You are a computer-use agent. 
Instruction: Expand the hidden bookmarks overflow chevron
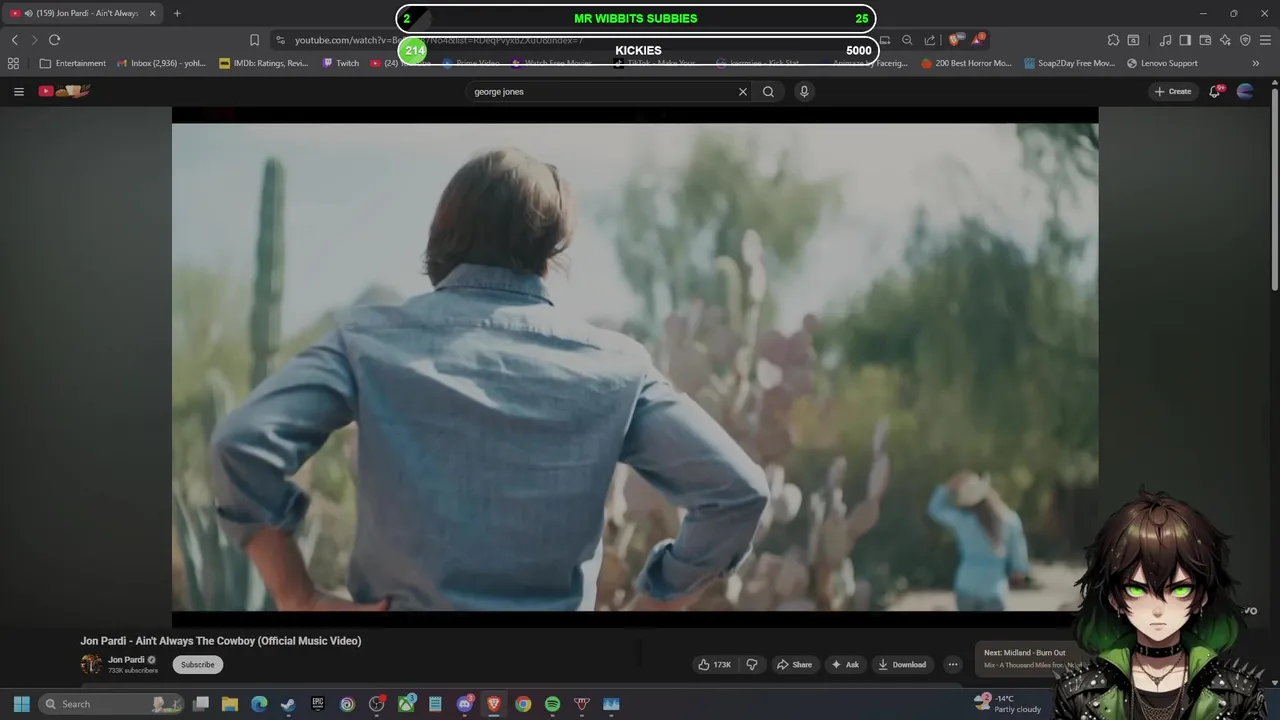[1256, 63]
